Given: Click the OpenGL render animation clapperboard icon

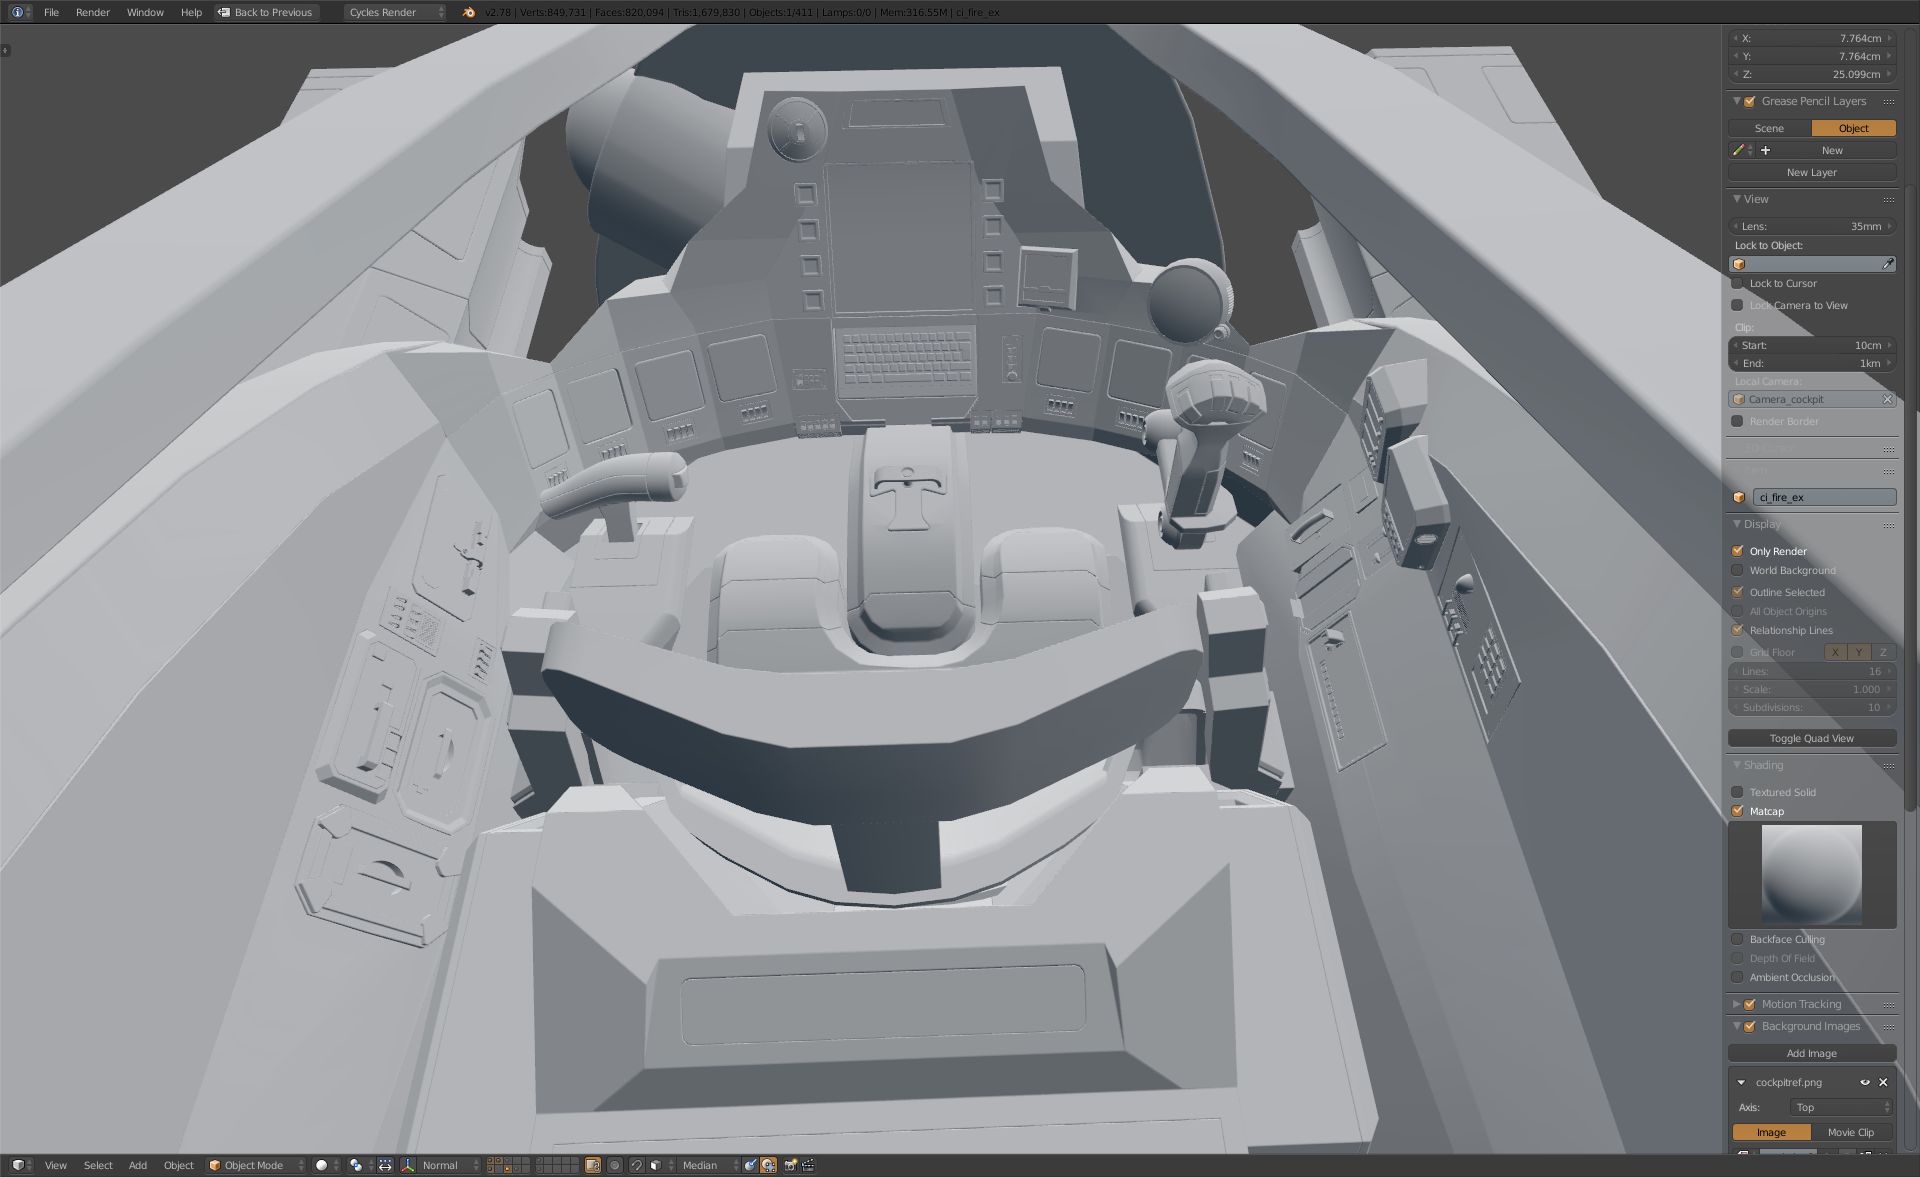Looking at the screenshot, I should 808,1165.
